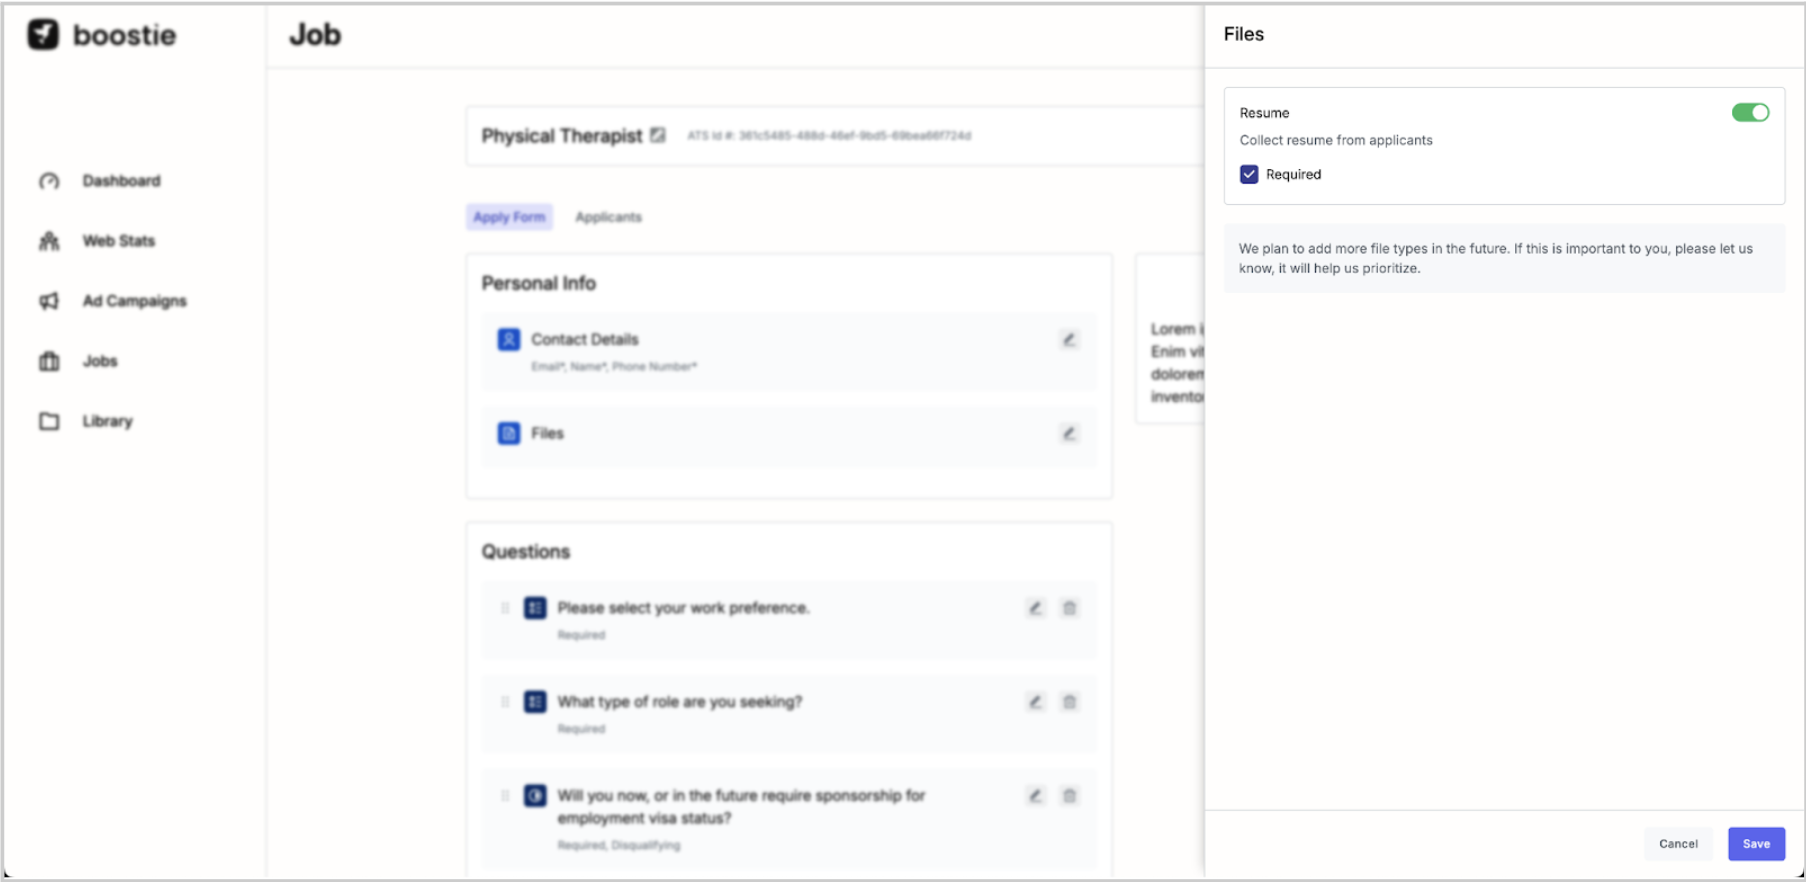This screenshot has width=1806, height=882.
Task: Edit the visa sponsorship question
Action: pyautogui.click(x=1035, y=796)
